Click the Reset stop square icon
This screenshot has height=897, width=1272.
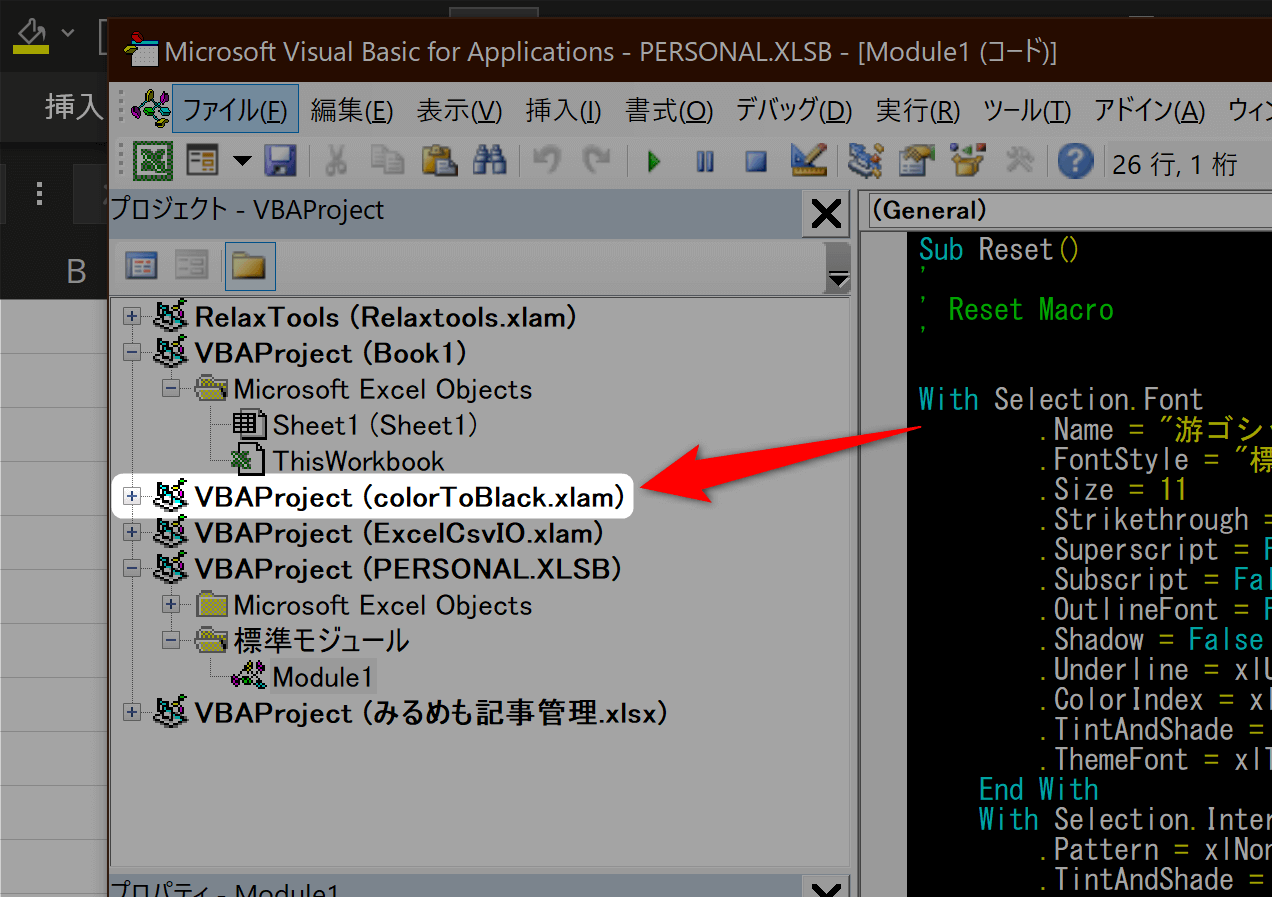tap(756, 161)
